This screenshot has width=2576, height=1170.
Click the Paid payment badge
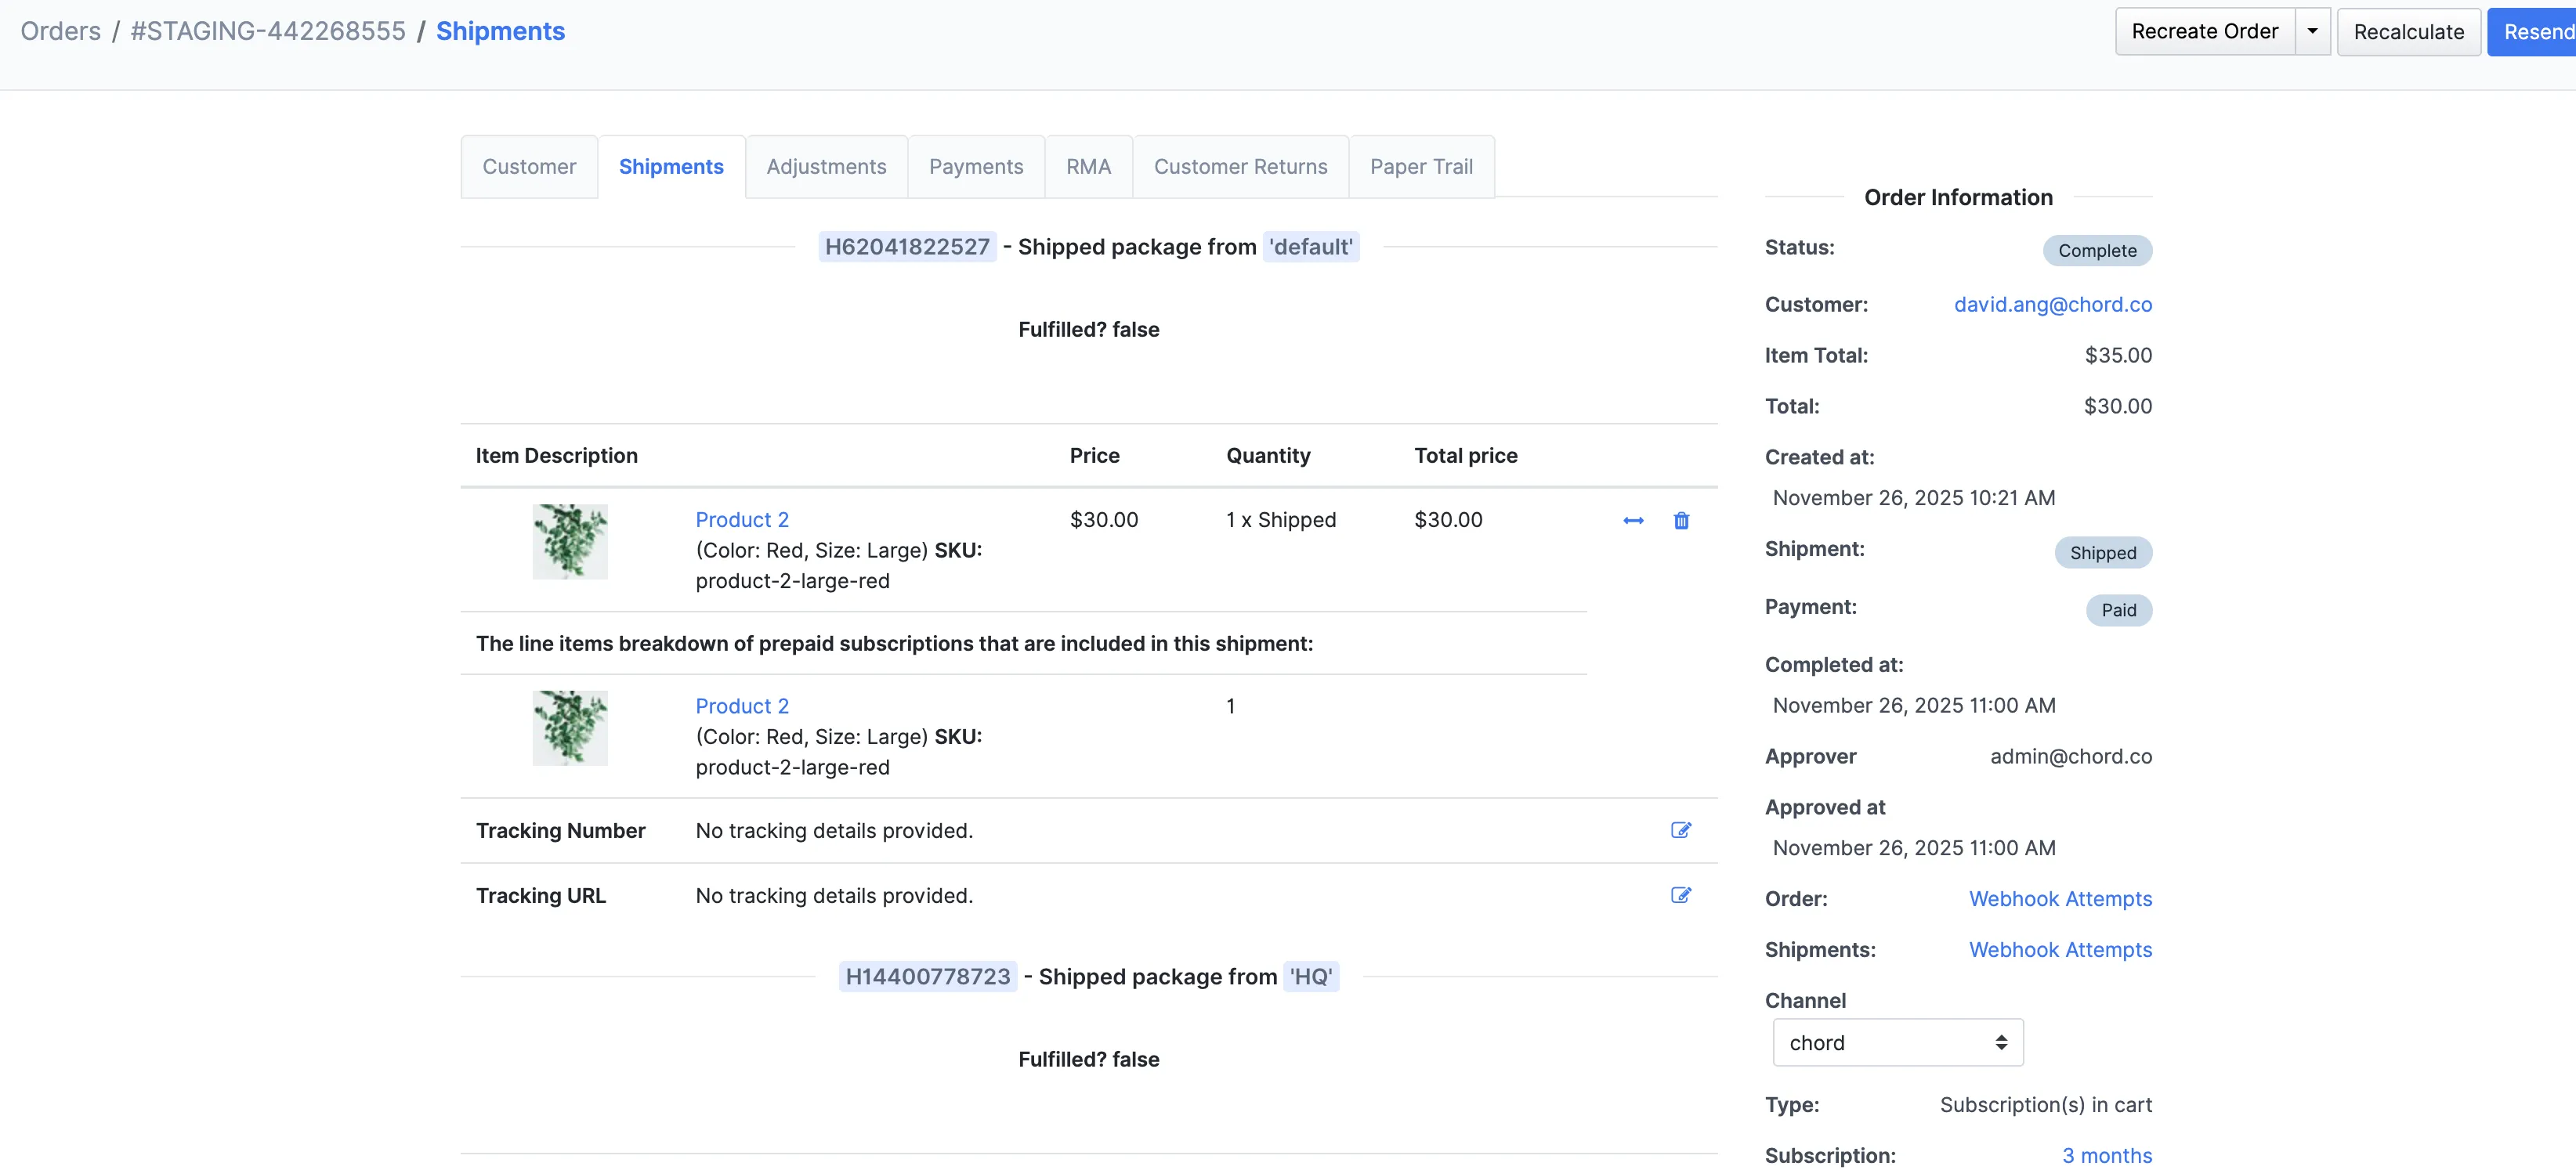[x=2119, y=609]
